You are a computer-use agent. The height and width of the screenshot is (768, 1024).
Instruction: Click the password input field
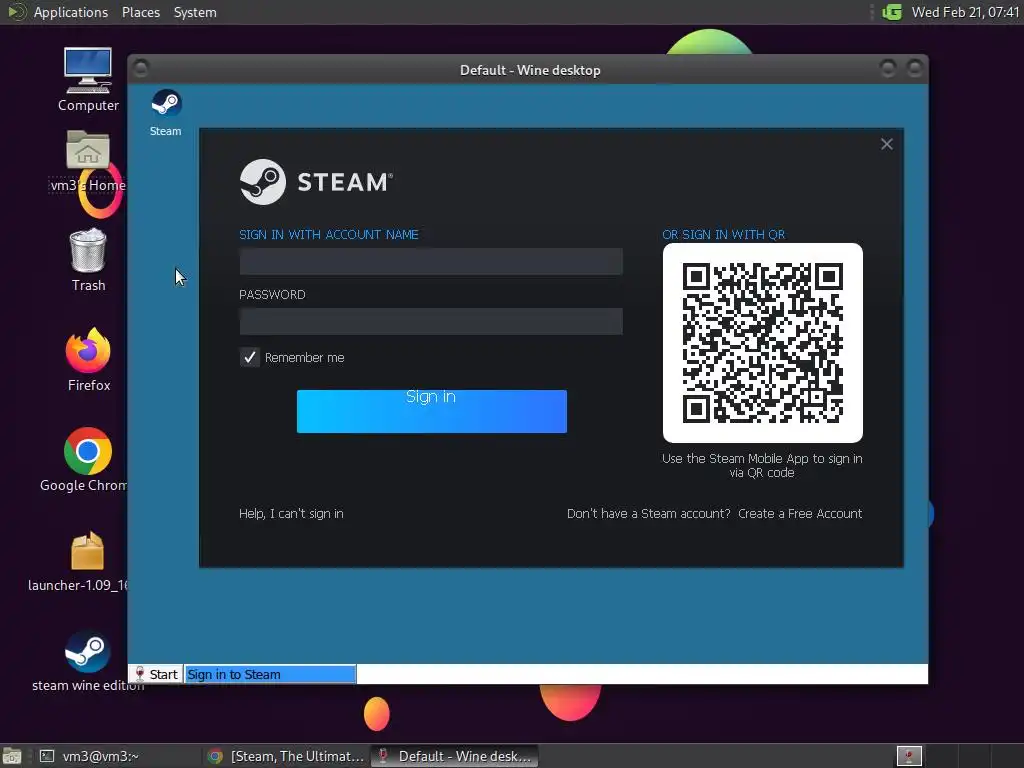point(431,321)
